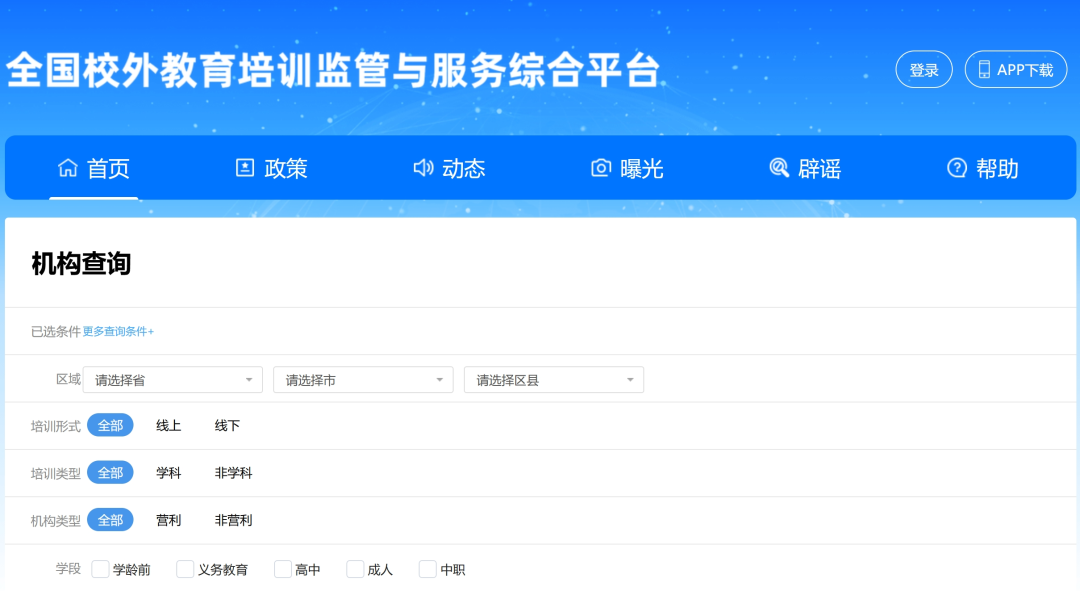Click the phone icon in APP下载 button

(984, 70)
